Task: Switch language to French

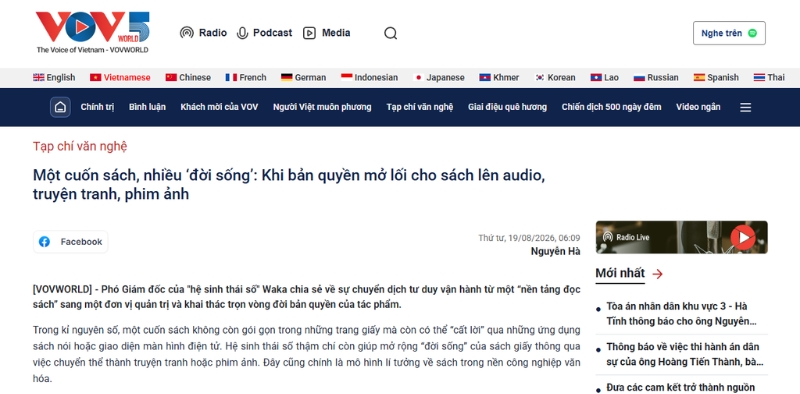Action: [246, 78]
